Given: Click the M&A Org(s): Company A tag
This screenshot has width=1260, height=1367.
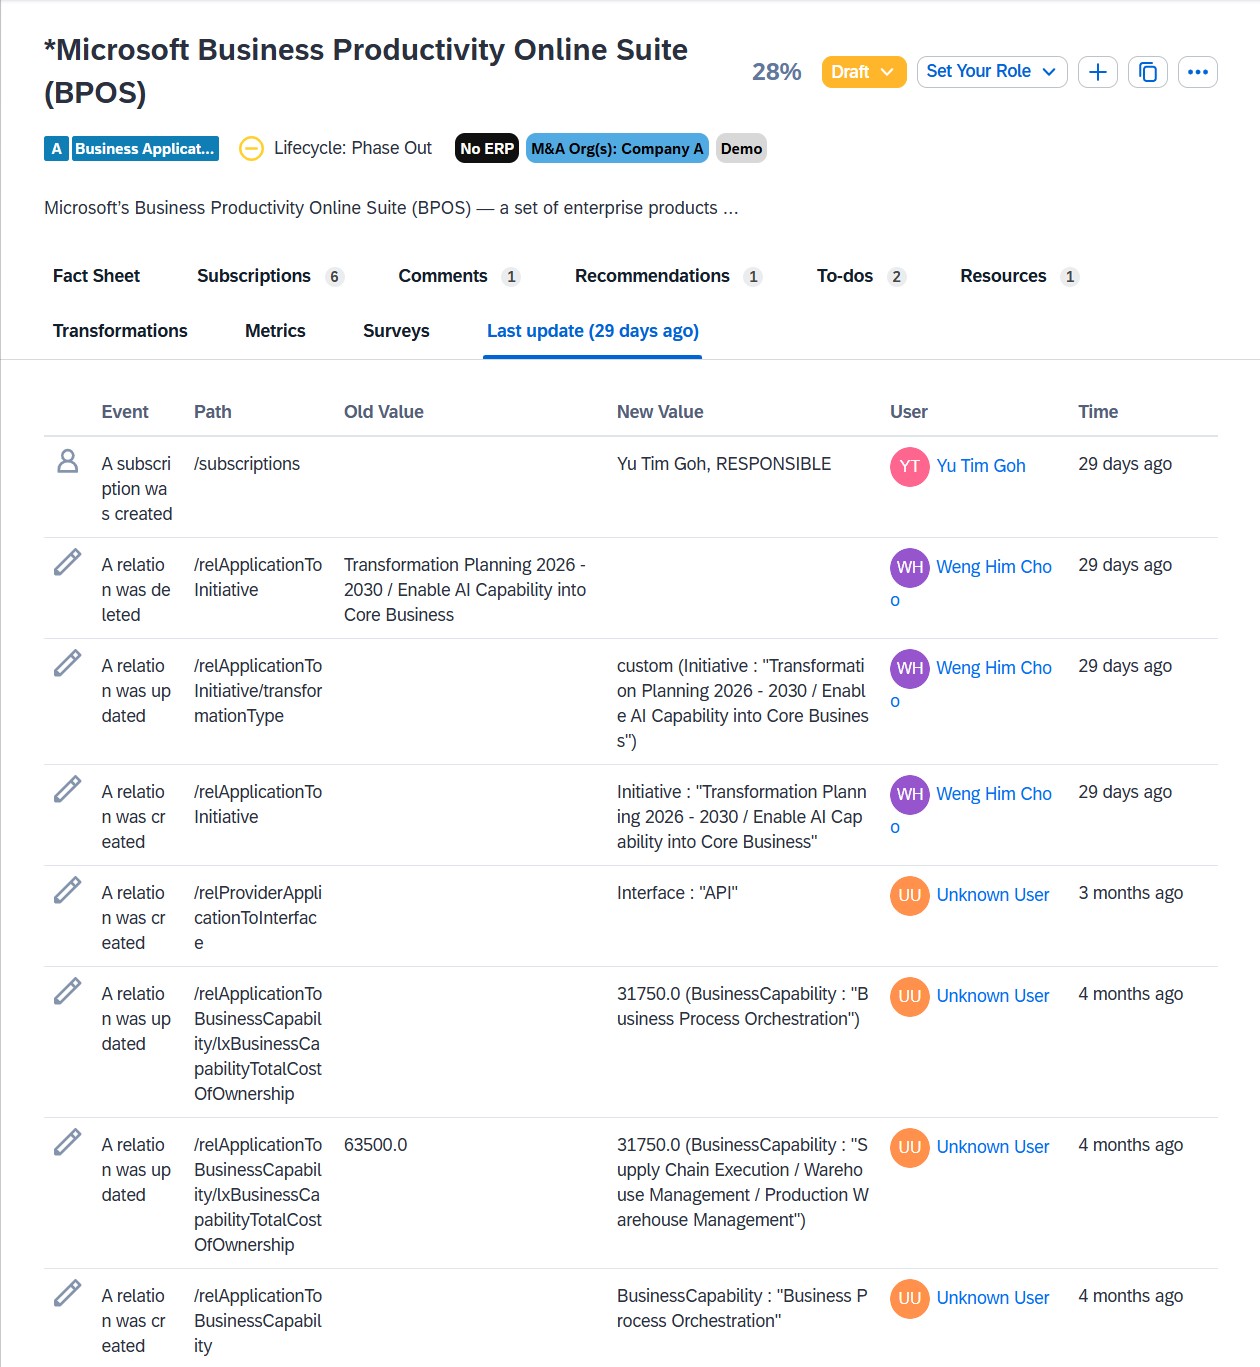Looking at the screenshot, I should tap(617, 148).
